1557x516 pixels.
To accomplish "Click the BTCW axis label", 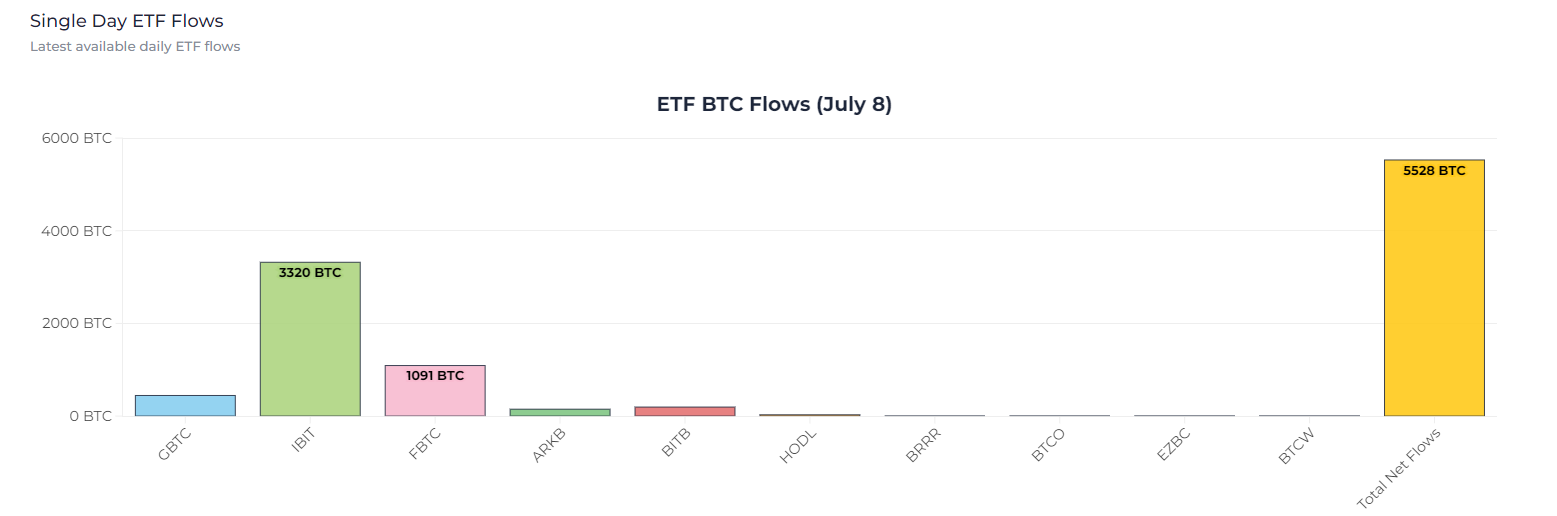I will tap(1298, 445).
